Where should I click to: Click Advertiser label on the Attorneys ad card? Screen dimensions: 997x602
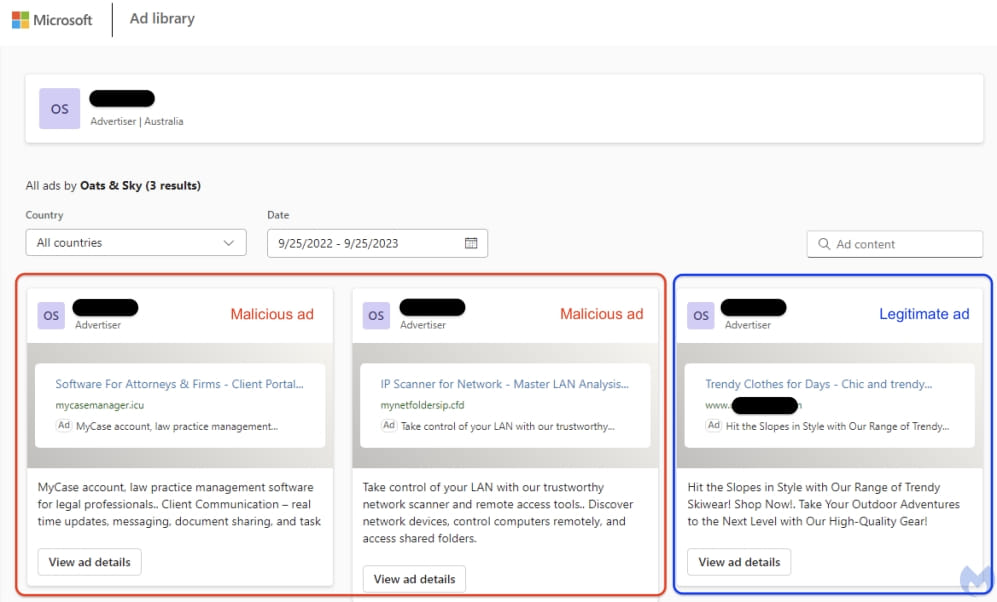(x=98, y=325)
